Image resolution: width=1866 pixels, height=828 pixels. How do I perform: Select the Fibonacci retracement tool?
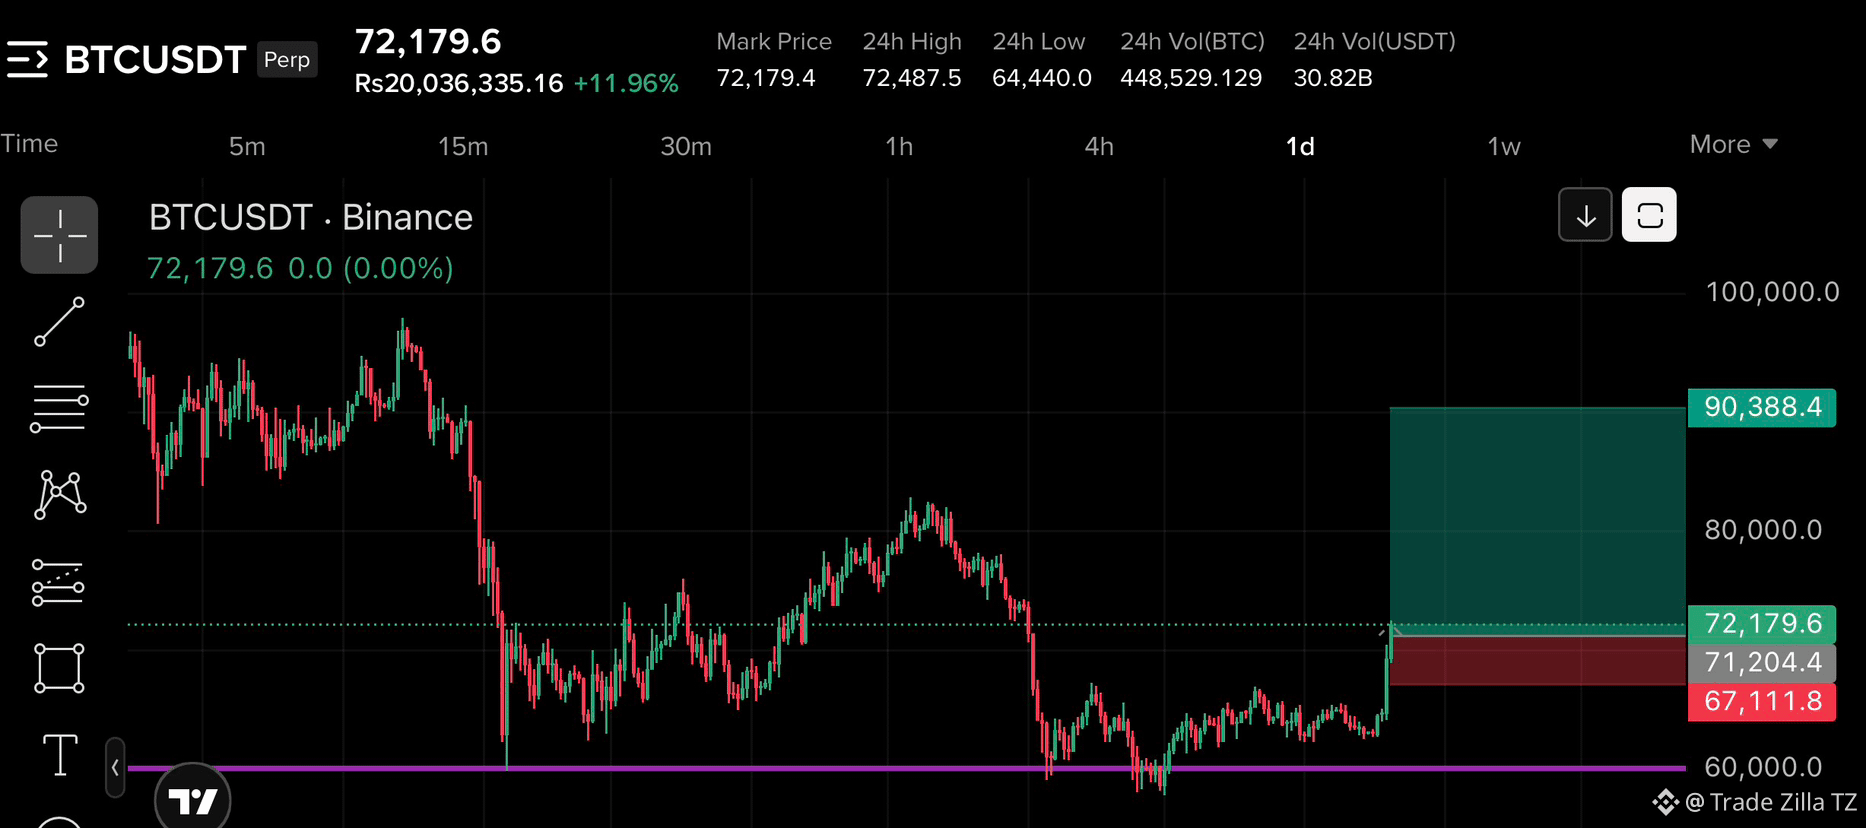pos(59,409)
